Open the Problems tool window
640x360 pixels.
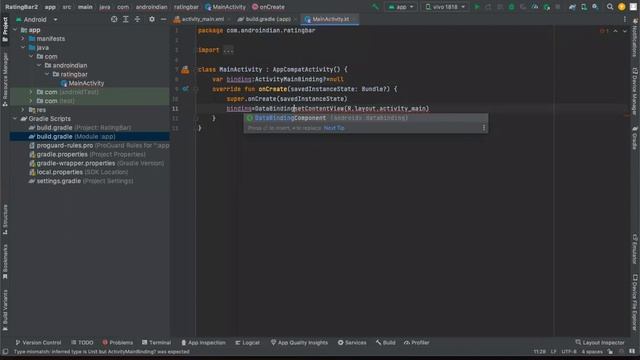click(x=118, y=342)
